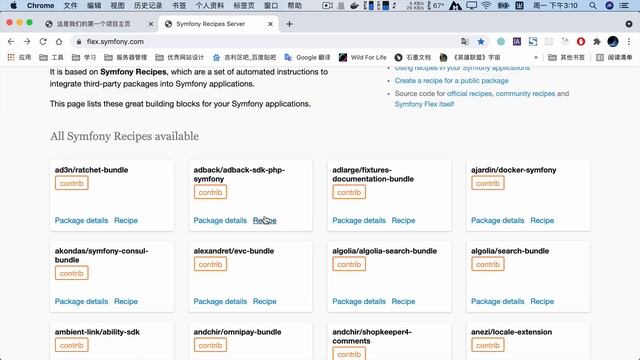Open Recipe link for adback/adback-sdk-php-symfony
640x360 pixels.
pos(264,220)
